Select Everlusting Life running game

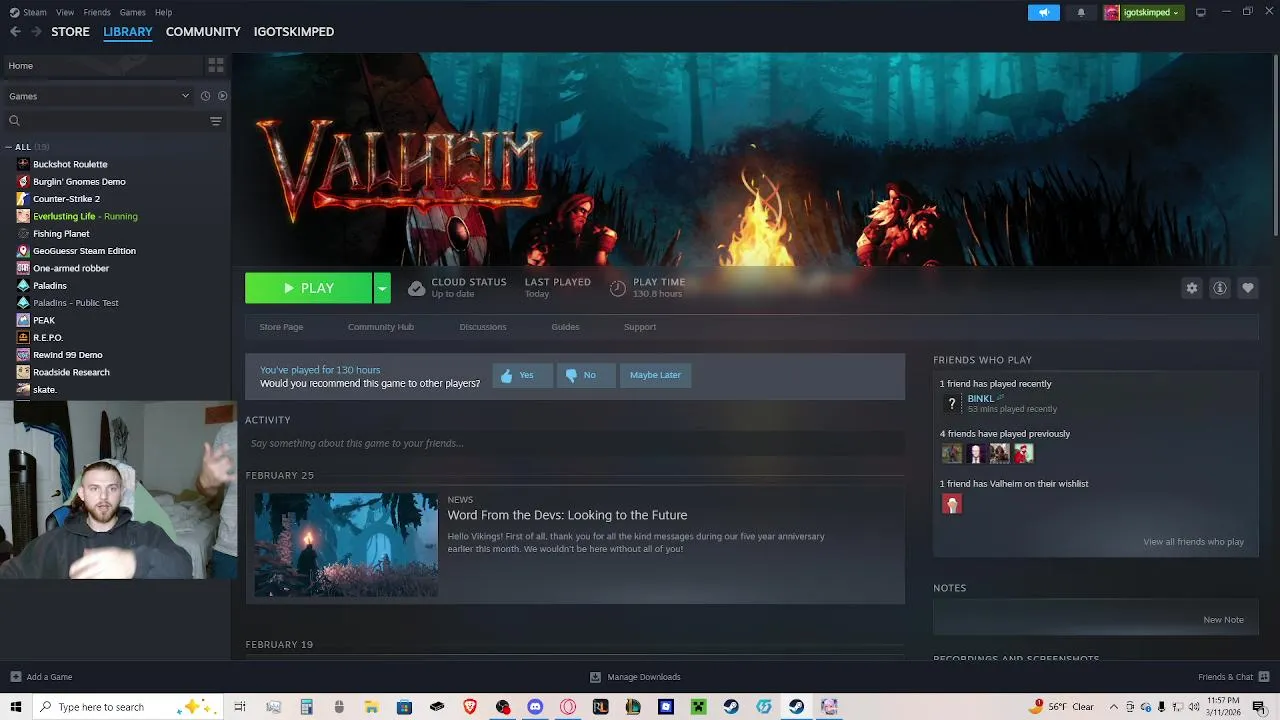tap(85, 216)
